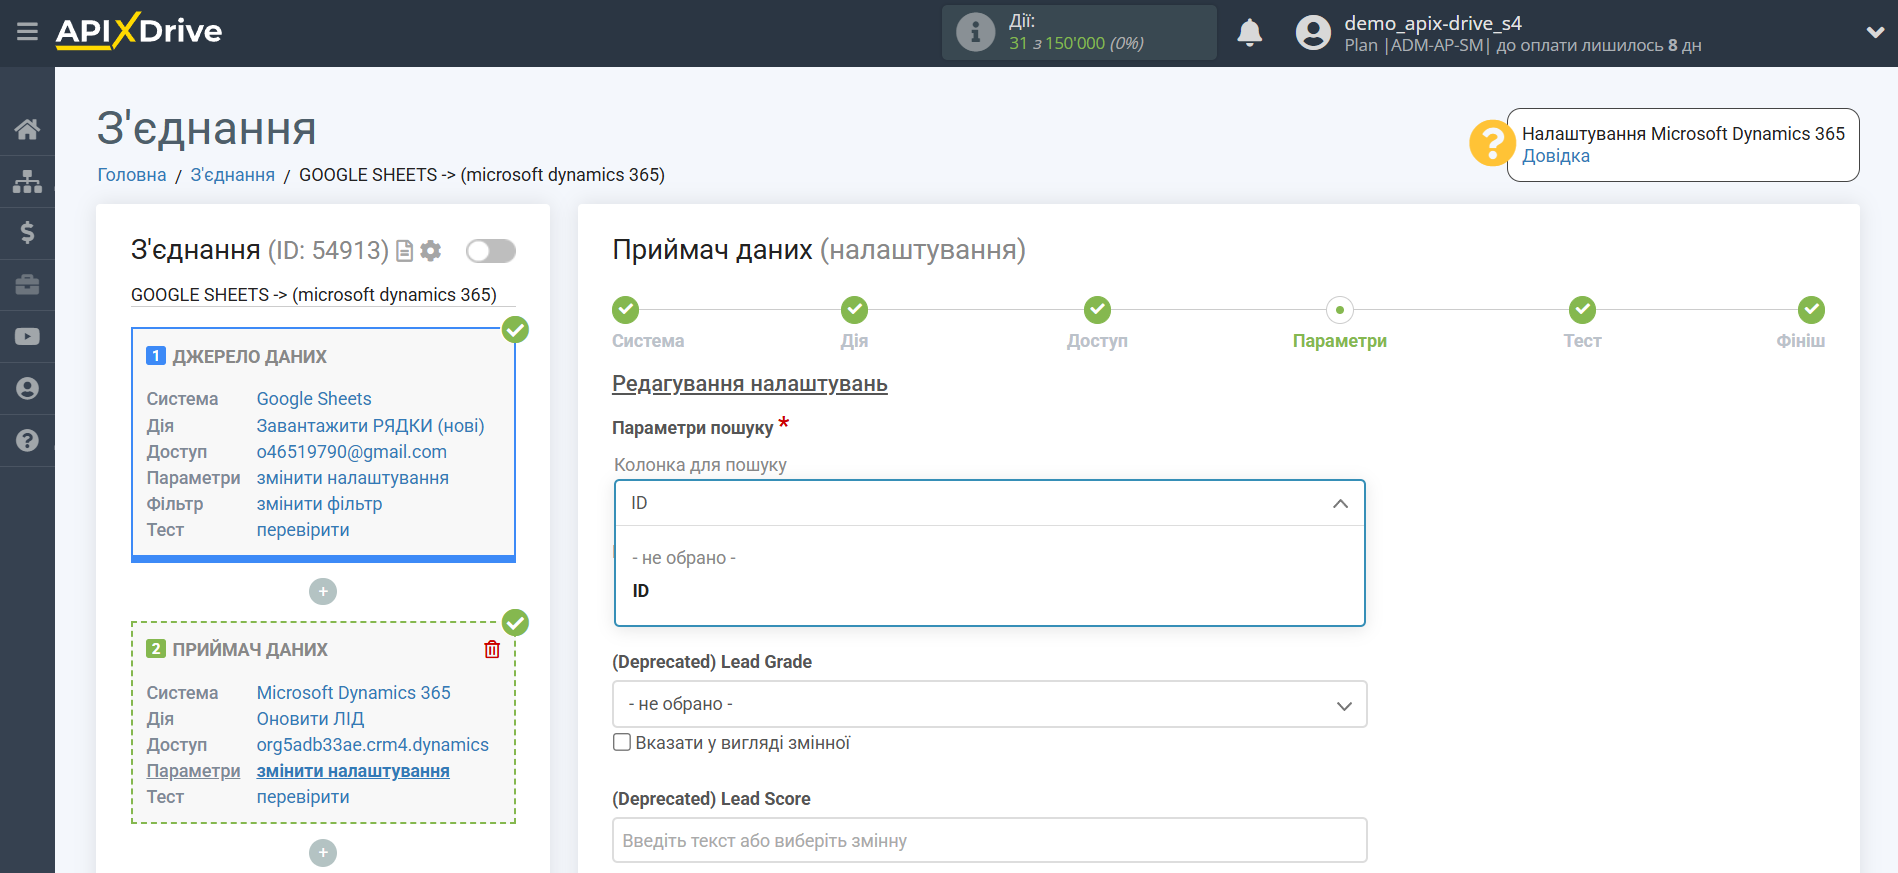
Task: Check 'Вказати у вигляді змінної'
Action: [622, 742]
